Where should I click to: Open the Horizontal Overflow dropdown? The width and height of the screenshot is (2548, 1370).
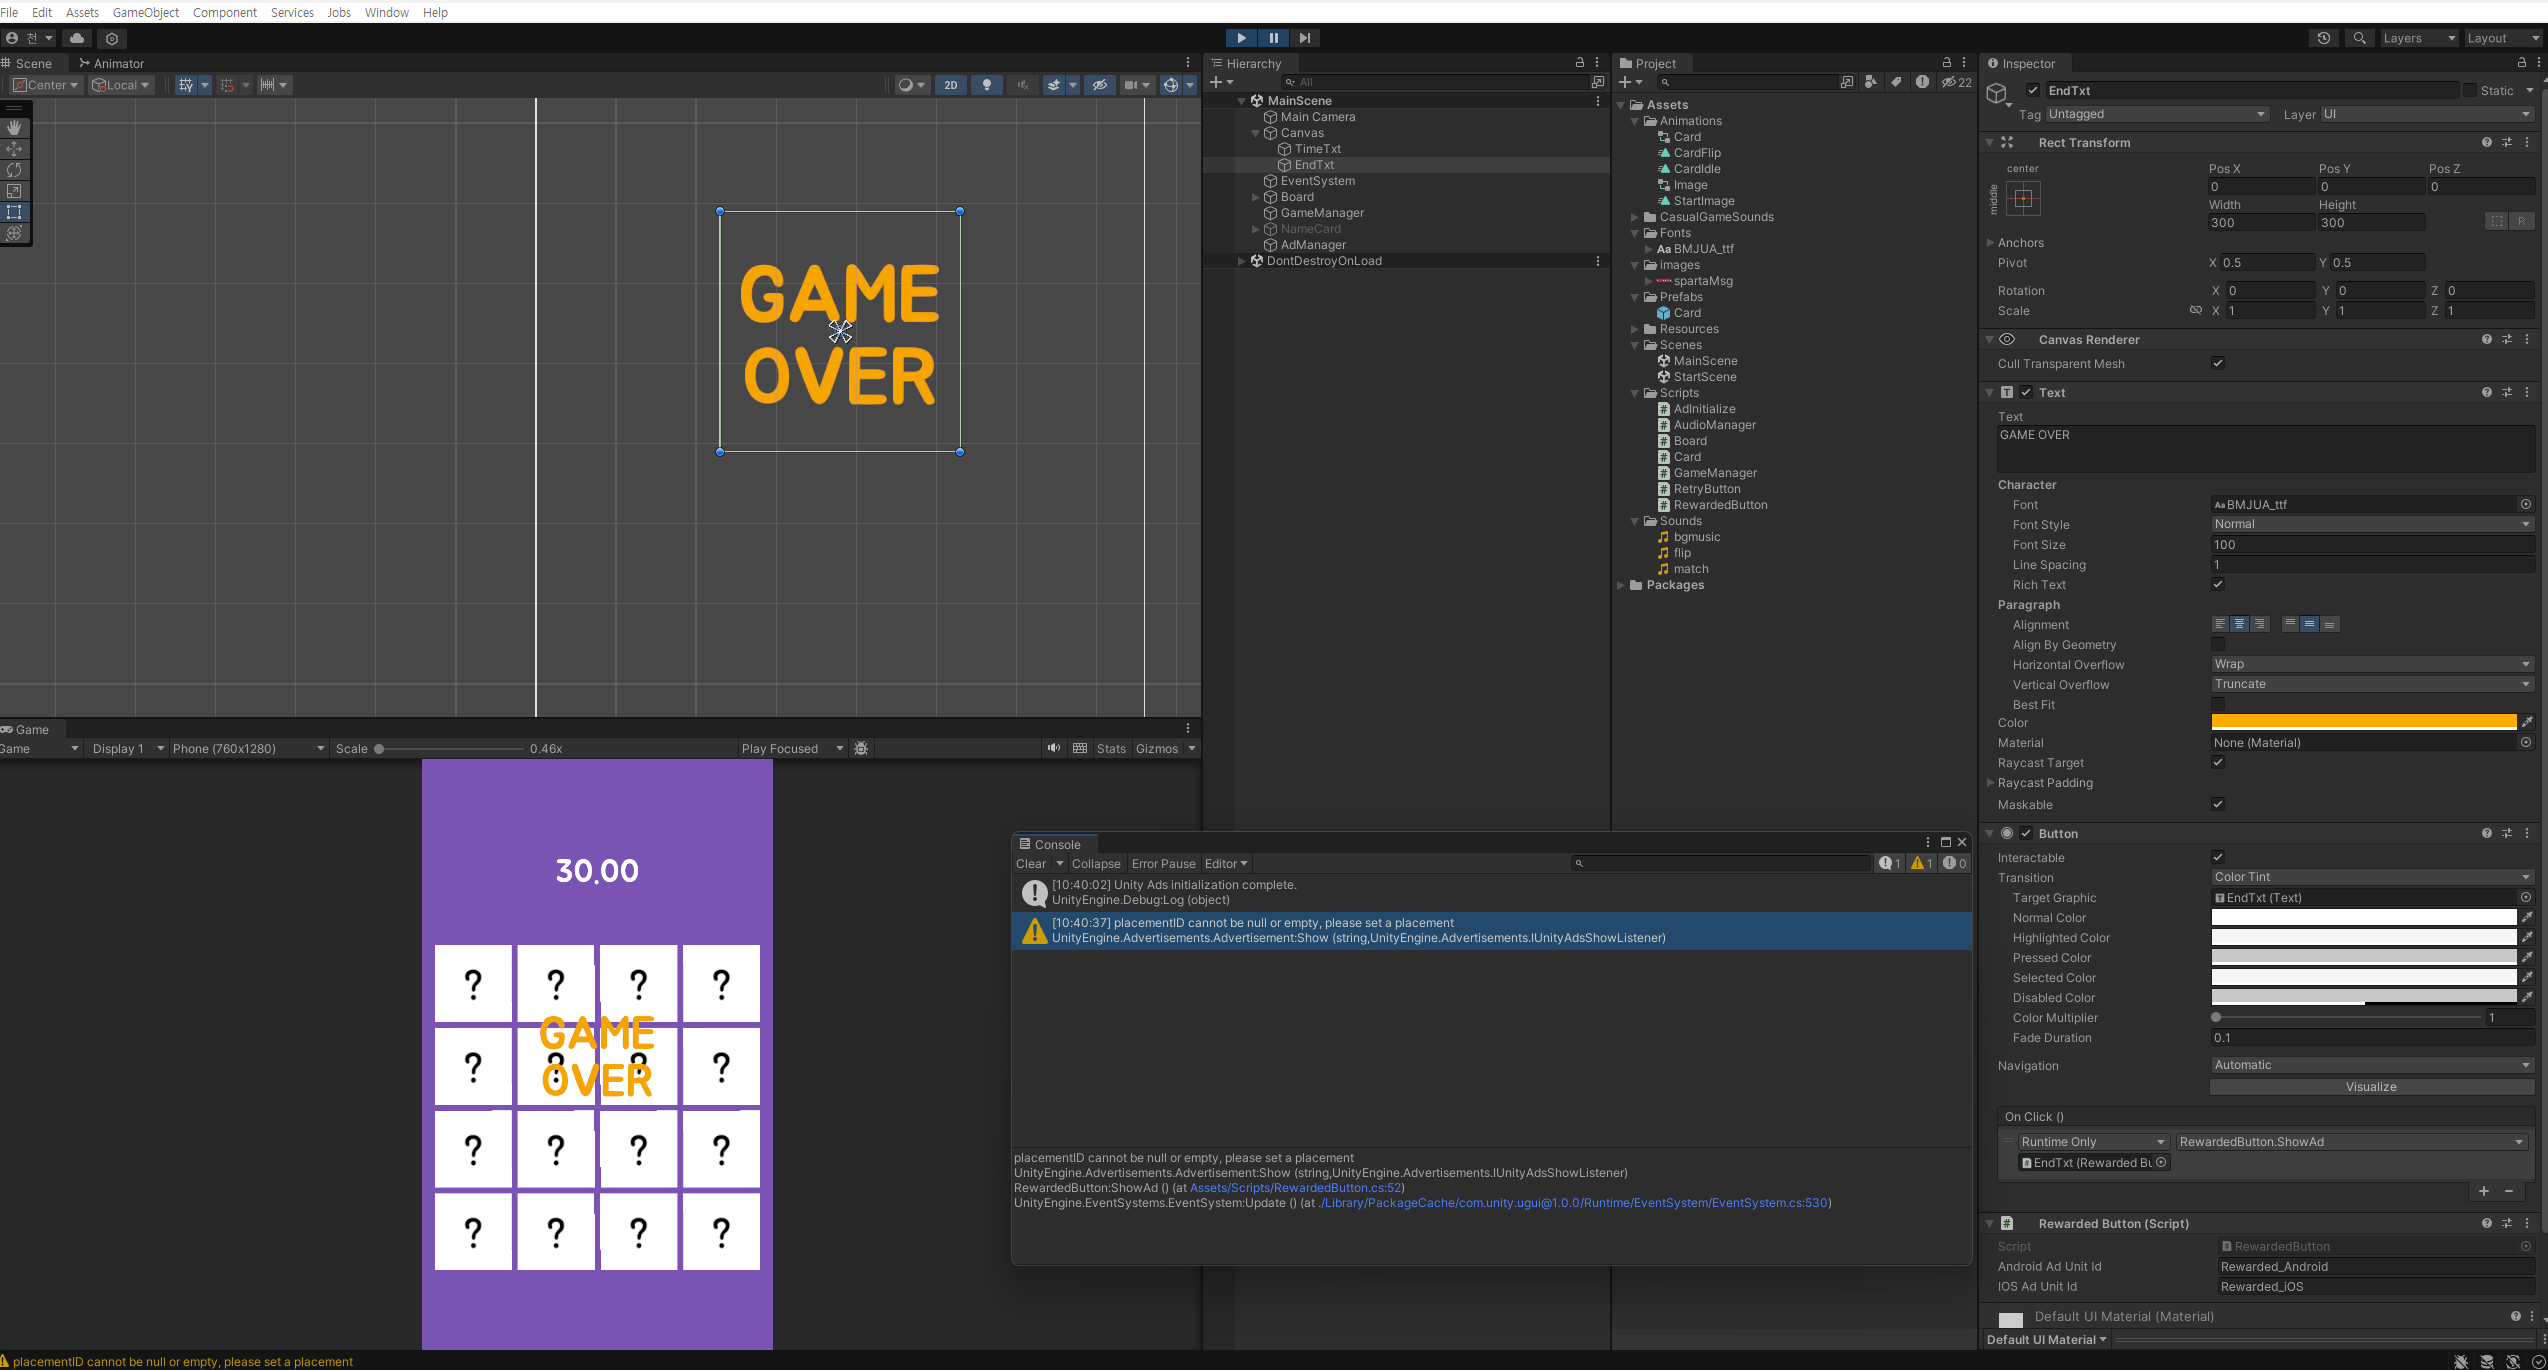click(x=2372, y=664)
